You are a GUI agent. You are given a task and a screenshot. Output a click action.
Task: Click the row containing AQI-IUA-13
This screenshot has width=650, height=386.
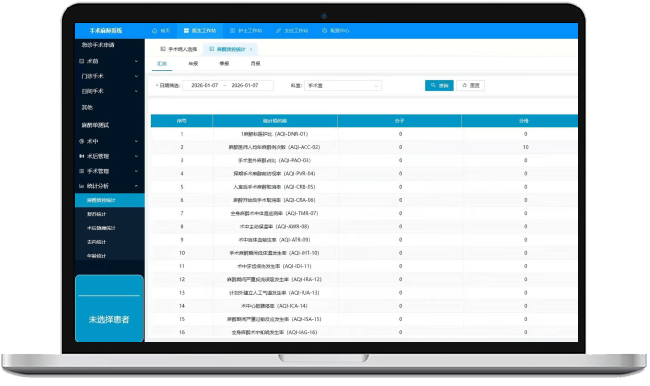click(364, 293)
